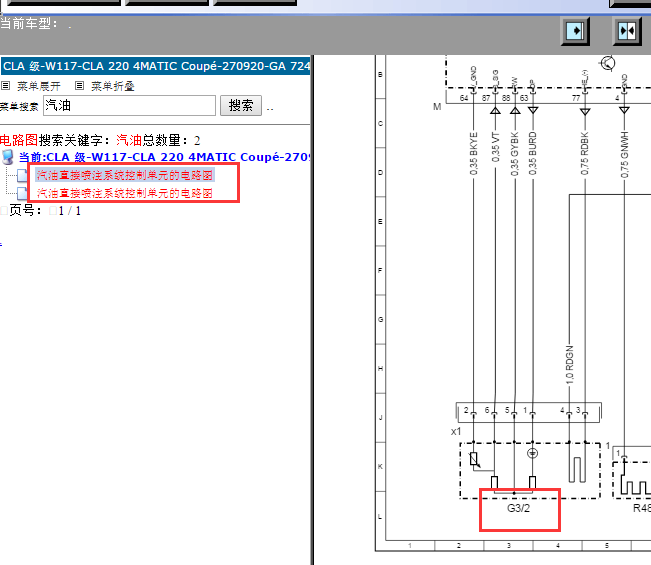Collapse the menu via 菜单折叠 link

[x=113, y=86]
